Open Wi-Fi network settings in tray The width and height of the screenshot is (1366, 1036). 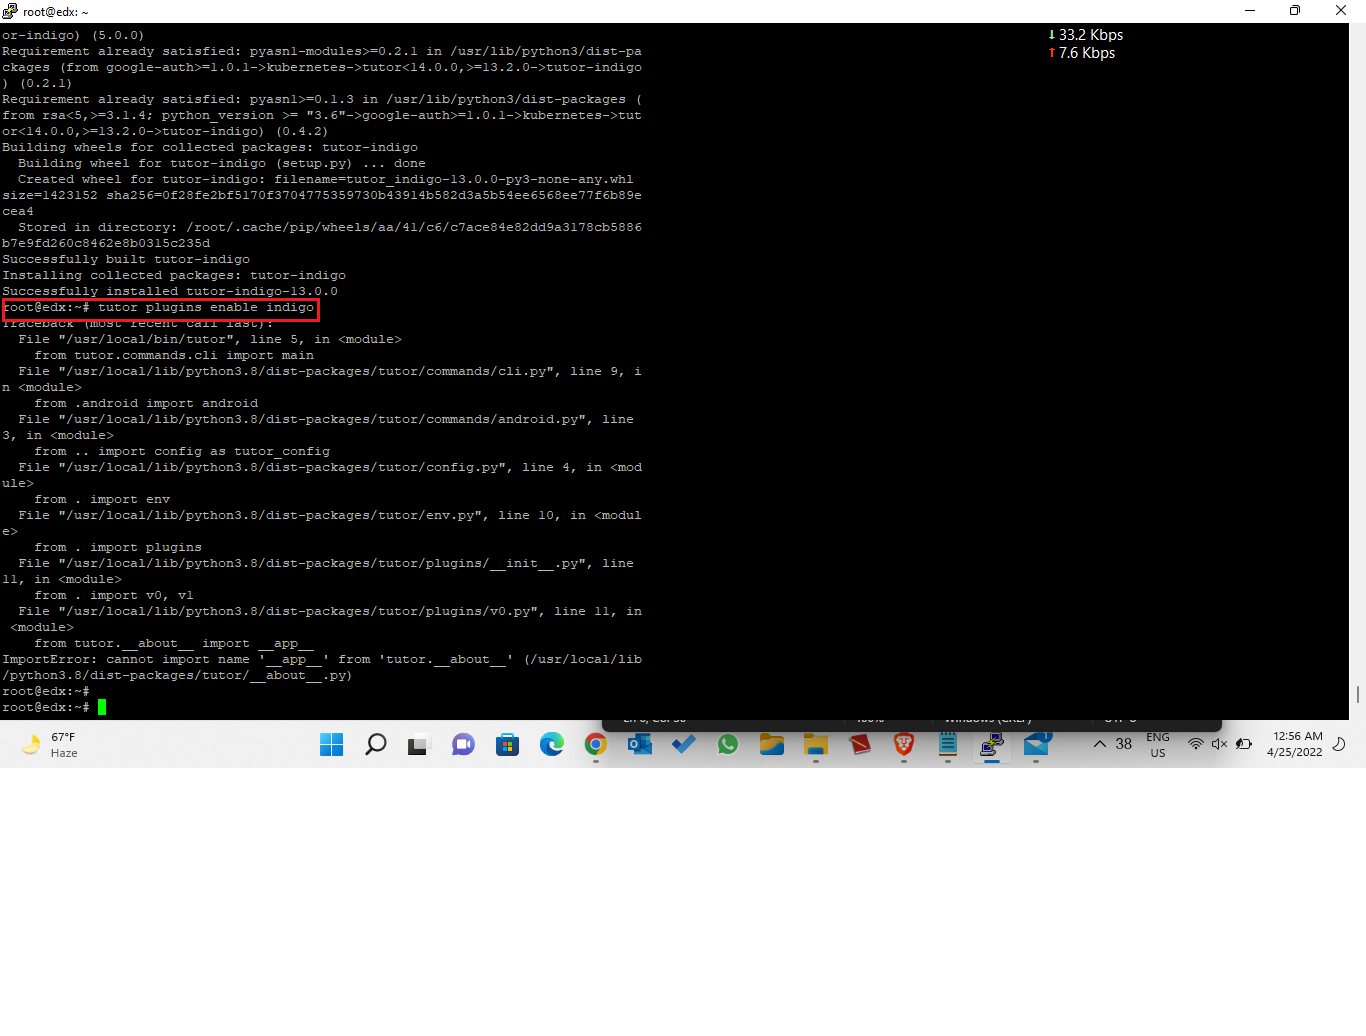pos(1195,744)
